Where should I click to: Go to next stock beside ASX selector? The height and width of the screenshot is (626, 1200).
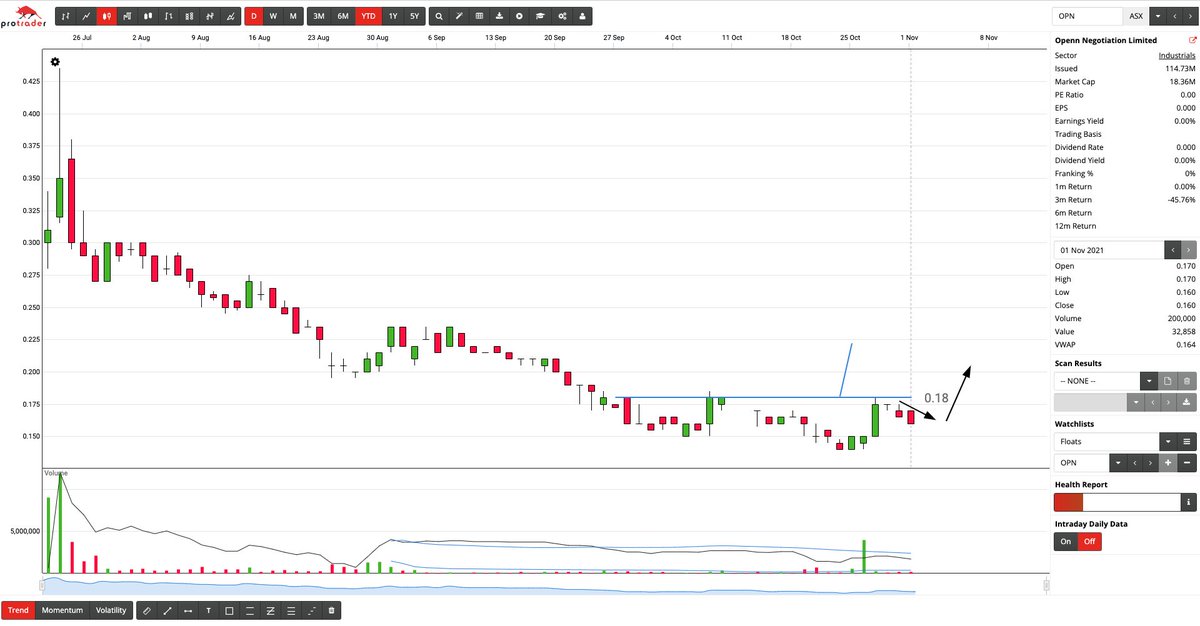[1189, 16]
